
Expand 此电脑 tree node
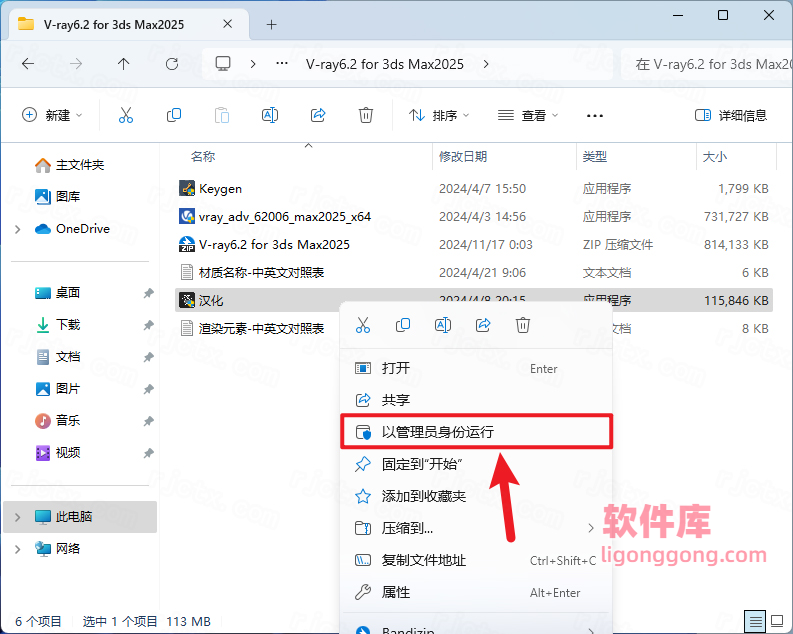click(18, 517)
